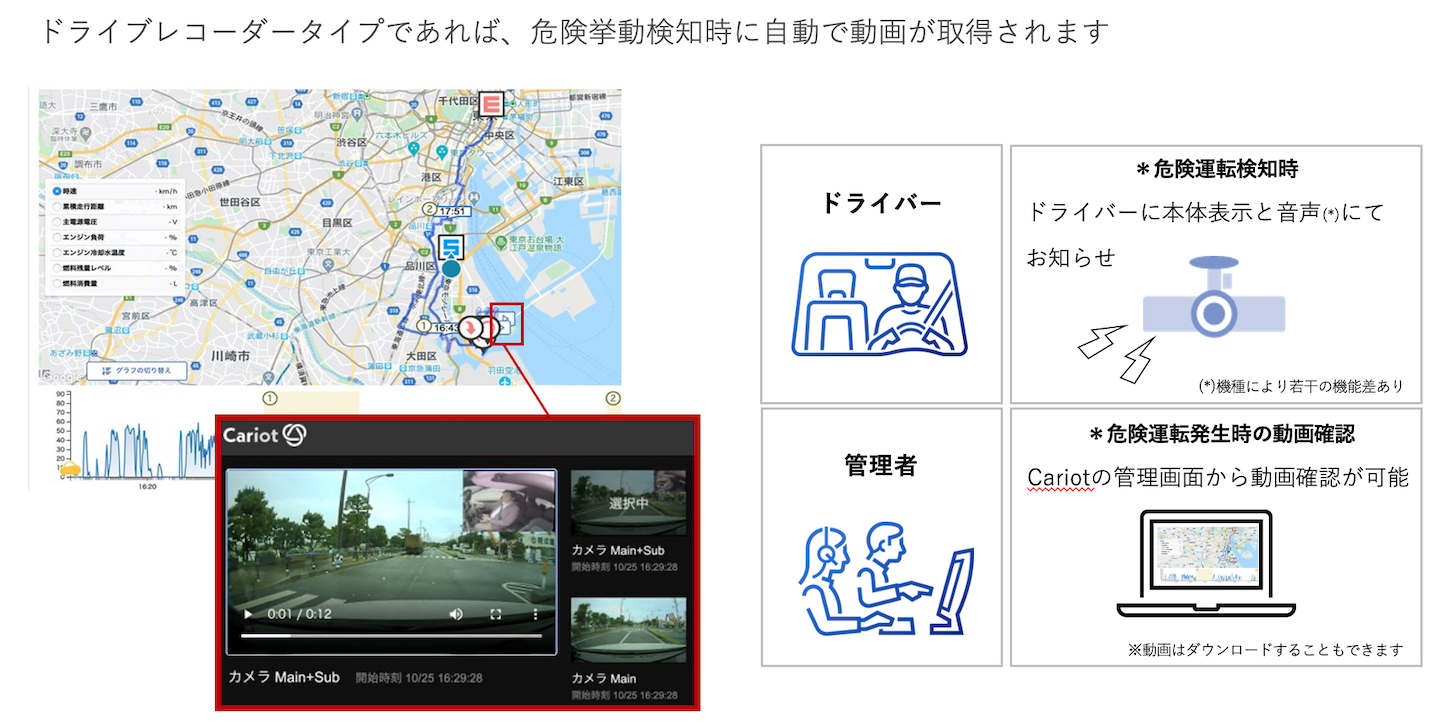Seek using the video progress bar
The width and height of the screenshot is (1447, 728).
click(392, 635)
